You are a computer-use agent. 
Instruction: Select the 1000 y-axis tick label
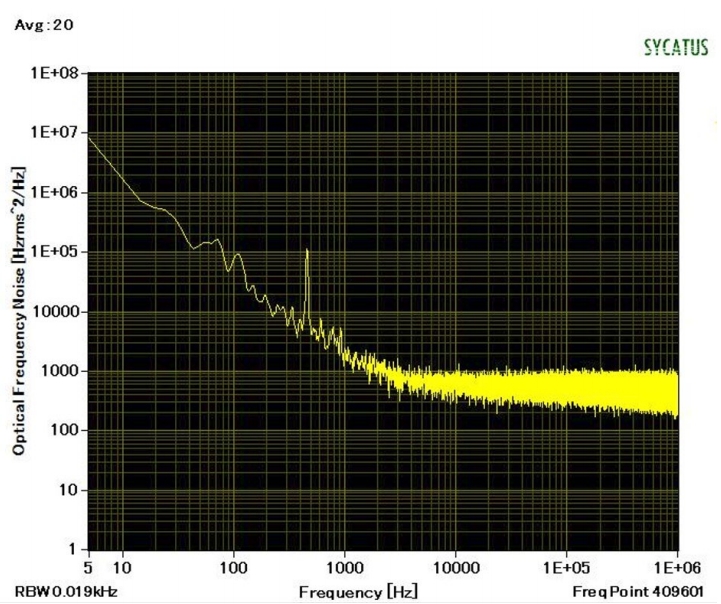pyautogui.click(x=64, y=371)
